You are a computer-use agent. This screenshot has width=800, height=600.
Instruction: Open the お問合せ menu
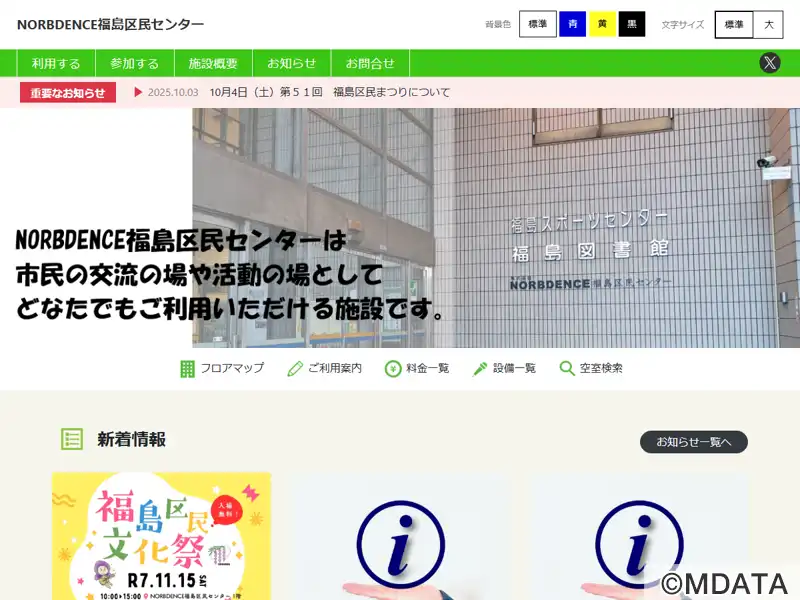point(370,63)
